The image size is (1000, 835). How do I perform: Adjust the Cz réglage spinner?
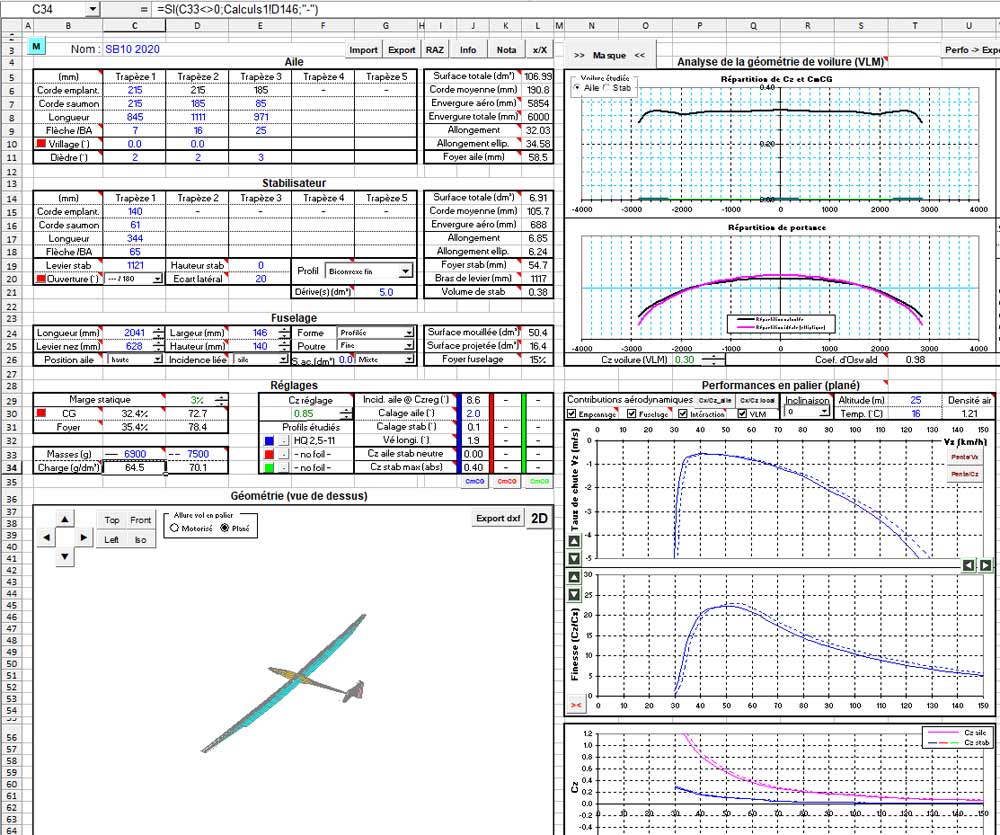(345, 413)
